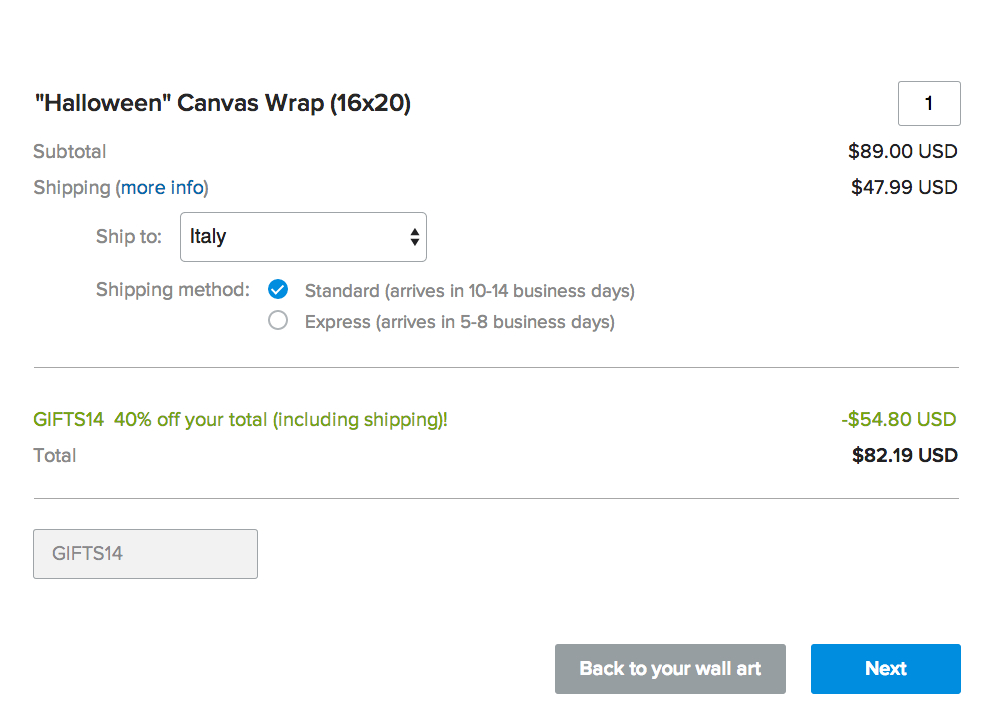
Task: Click the quantity input box
Action: [x=929, y=104]
